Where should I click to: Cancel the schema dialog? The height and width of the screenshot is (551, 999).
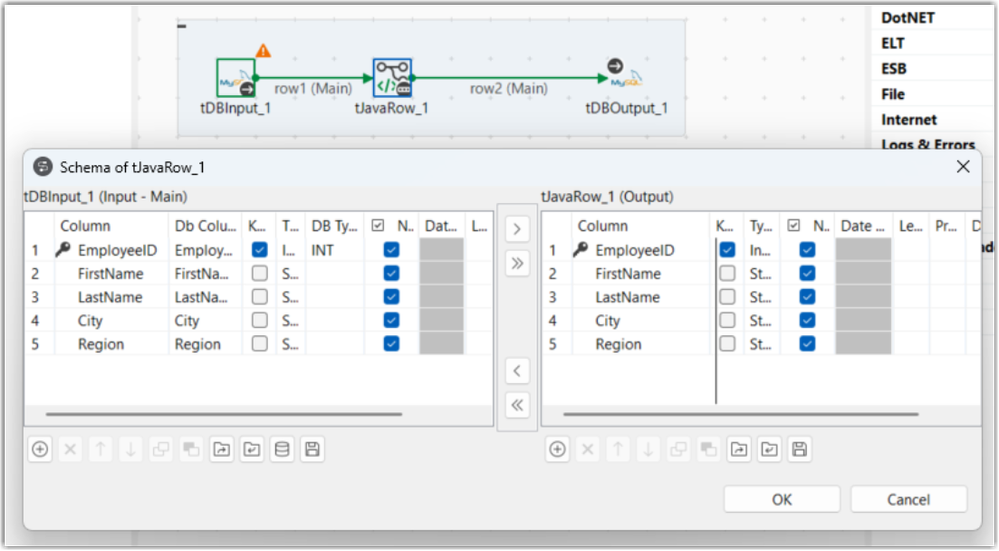909,499
